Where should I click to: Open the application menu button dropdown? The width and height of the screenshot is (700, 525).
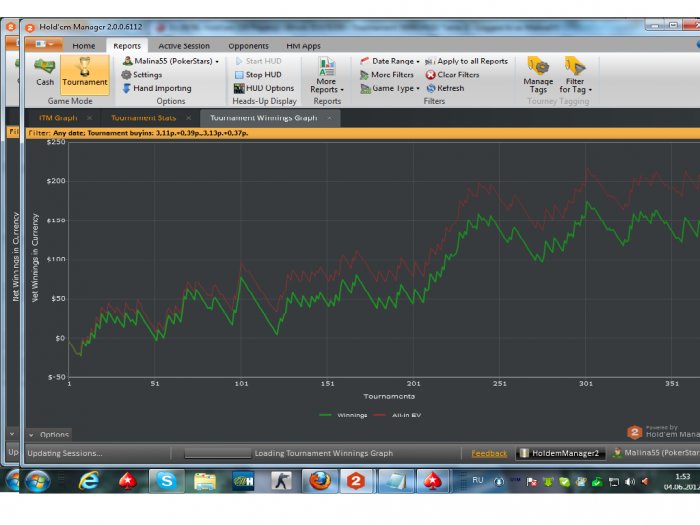[45, 44]
